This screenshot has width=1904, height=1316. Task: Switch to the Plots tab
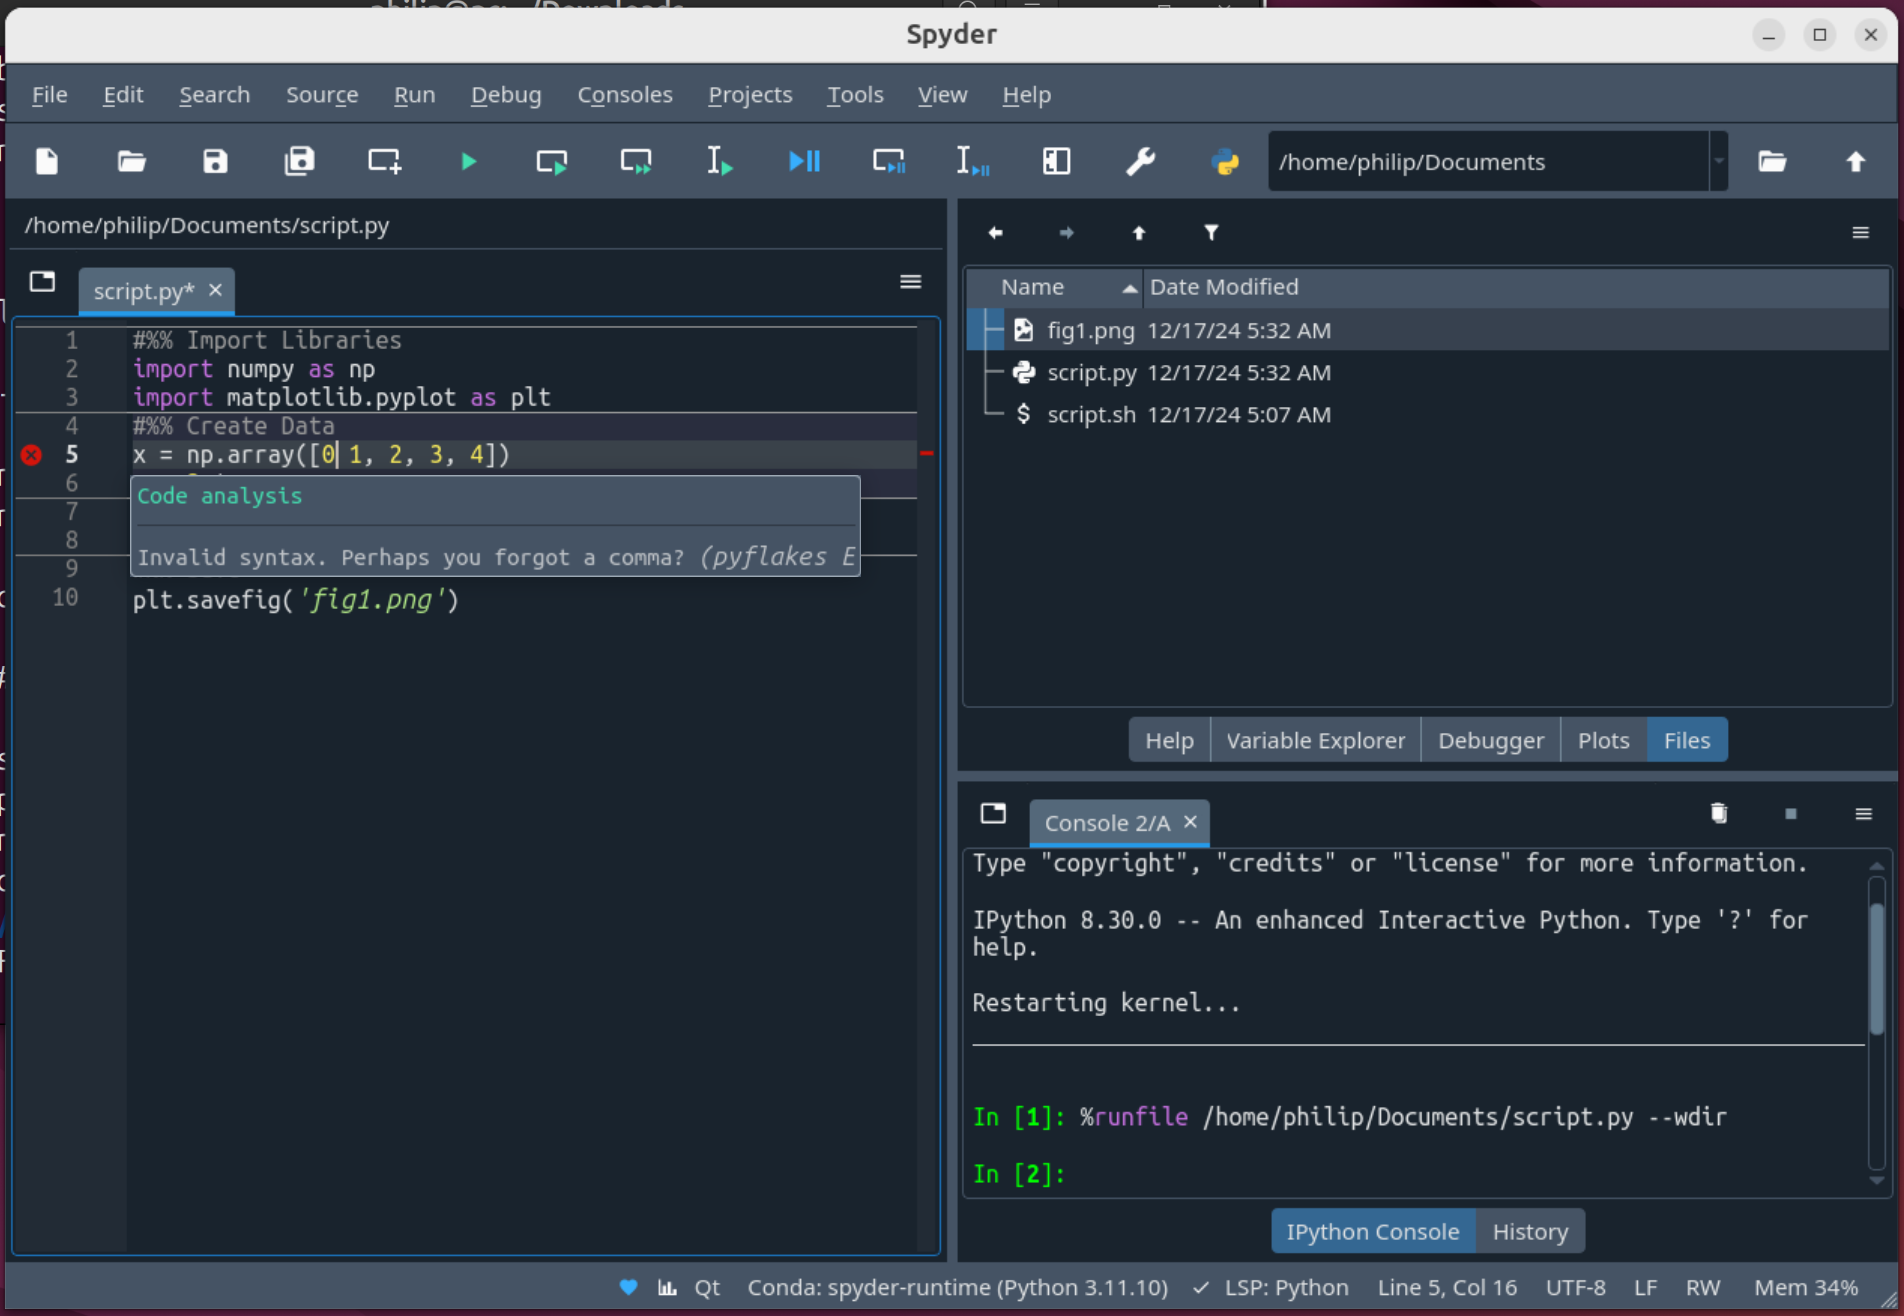point(1603,740)
